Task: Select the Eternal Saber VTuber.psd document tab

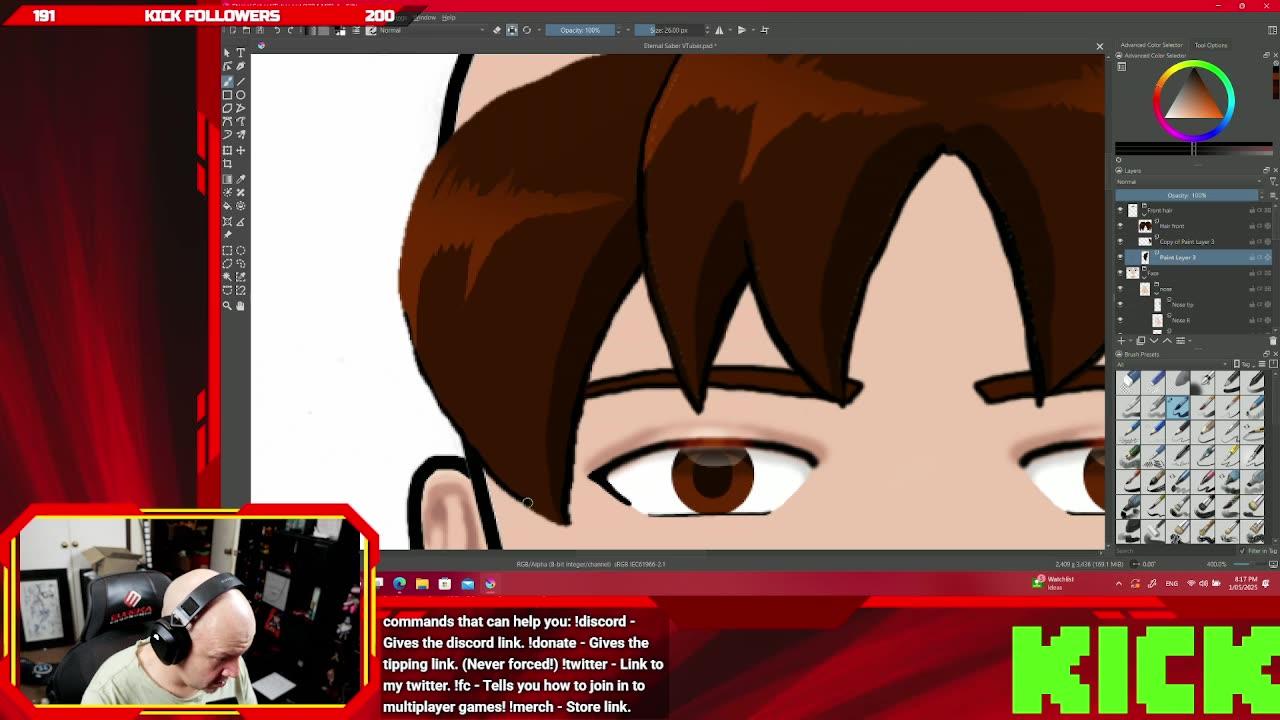Action: (679, 46)
